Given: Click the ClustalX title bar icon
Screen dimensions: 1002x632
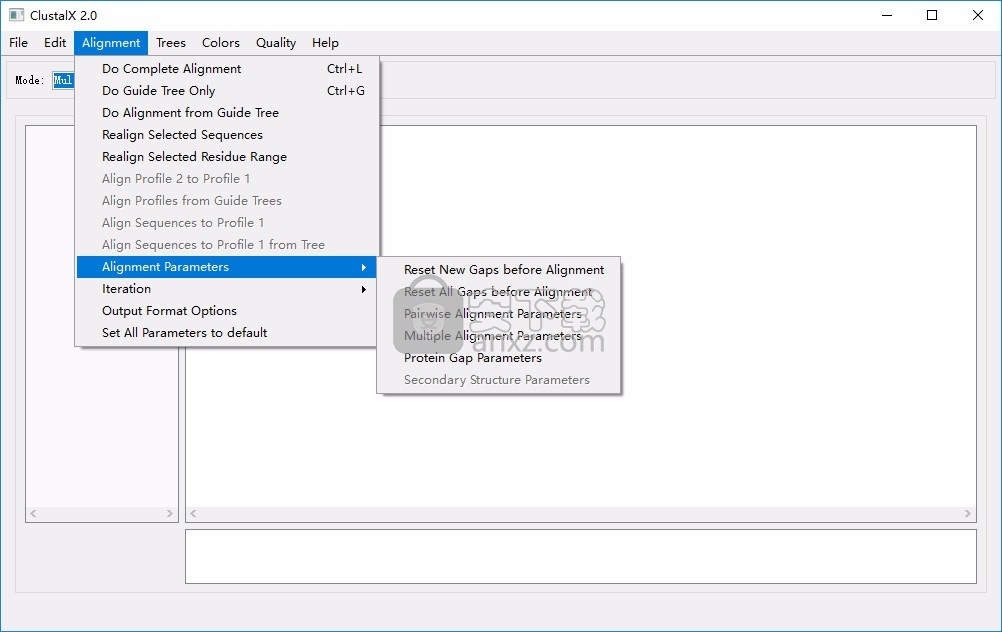Looking at the screenshot, I should pyautogui.click(x=17, y=15).
